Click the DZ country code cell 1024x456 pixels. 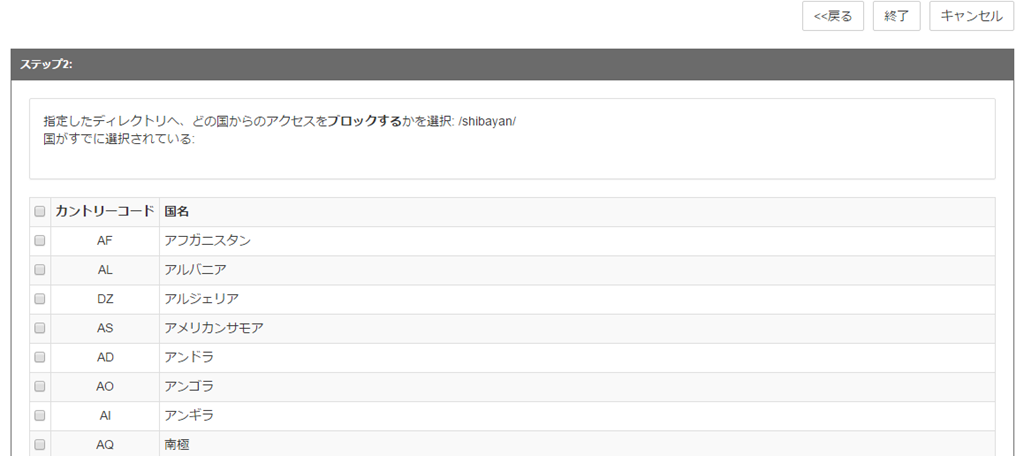(105, 299)
